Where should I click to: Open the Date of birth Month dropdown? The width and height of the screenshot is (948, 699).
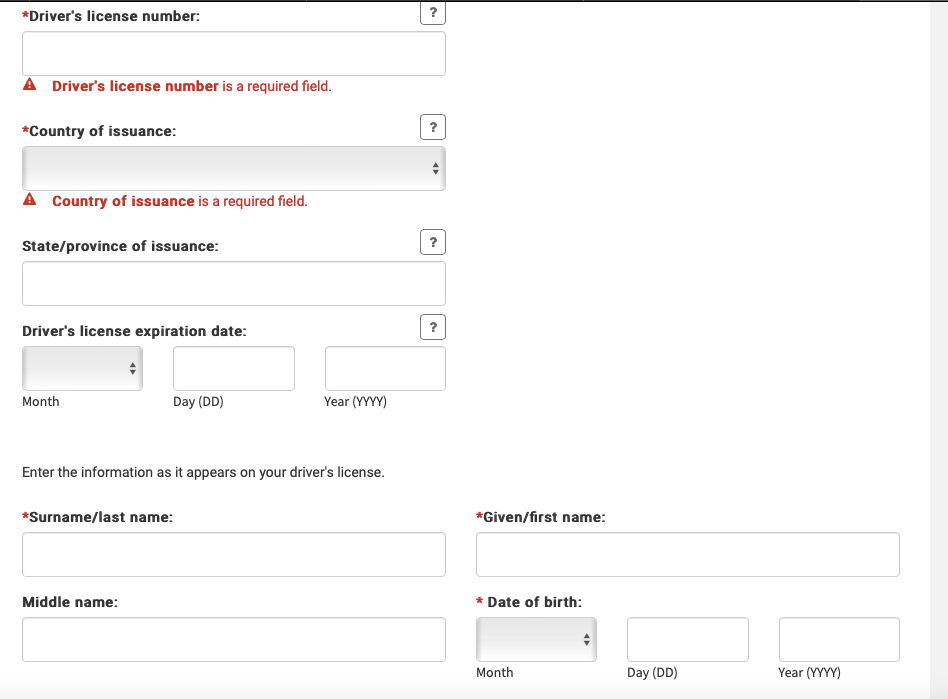536,639
